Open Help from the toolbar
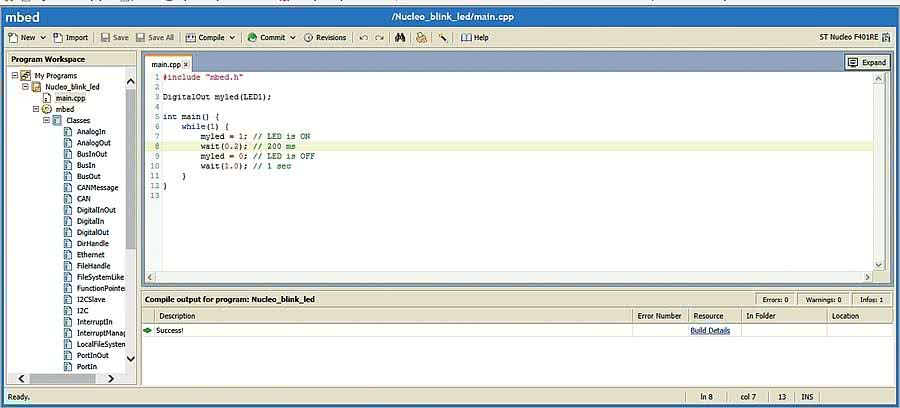 click(475, 37)
